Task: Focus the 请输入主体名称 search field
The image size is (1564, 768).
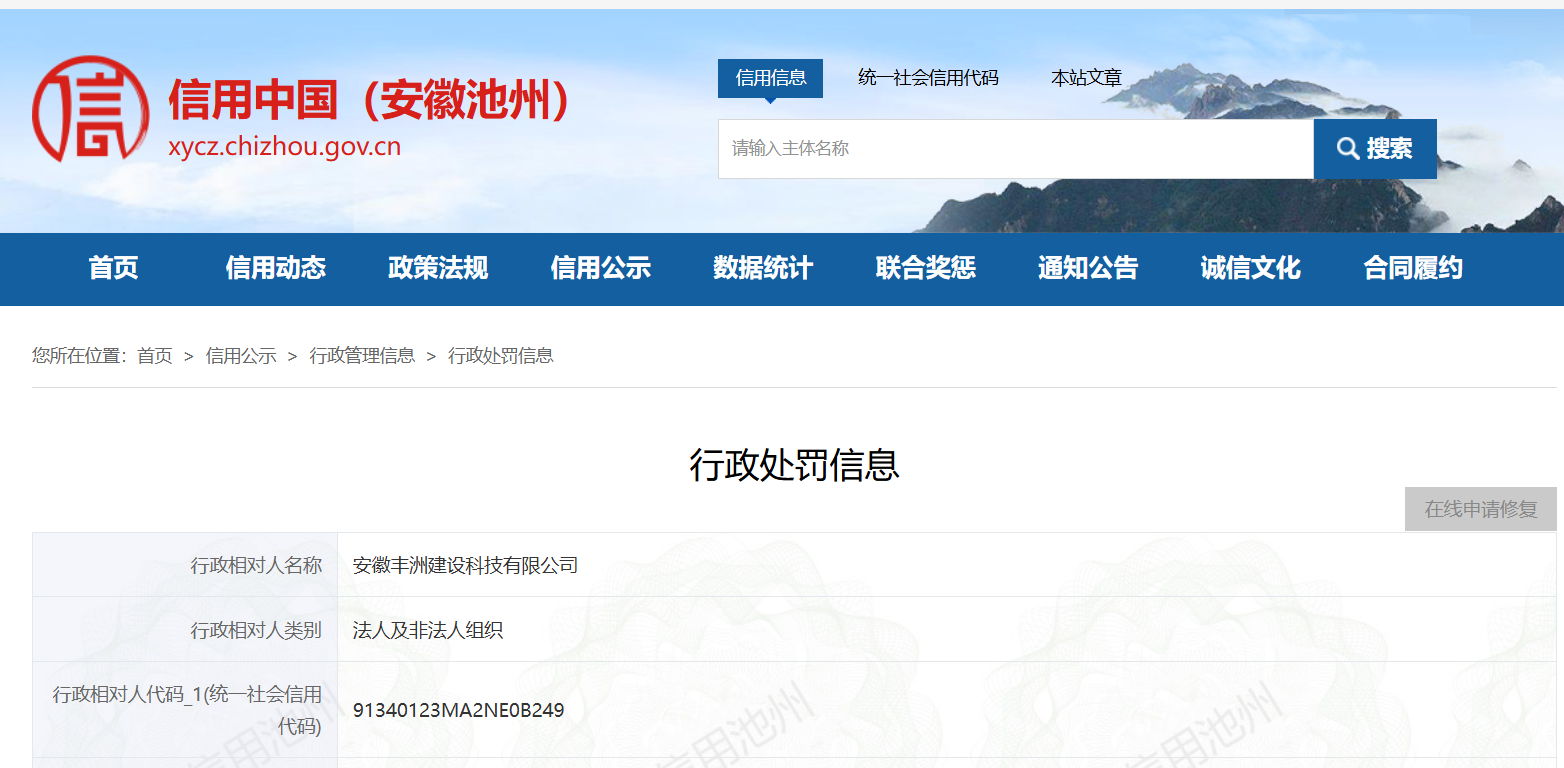Action: tap(1015, 149)
